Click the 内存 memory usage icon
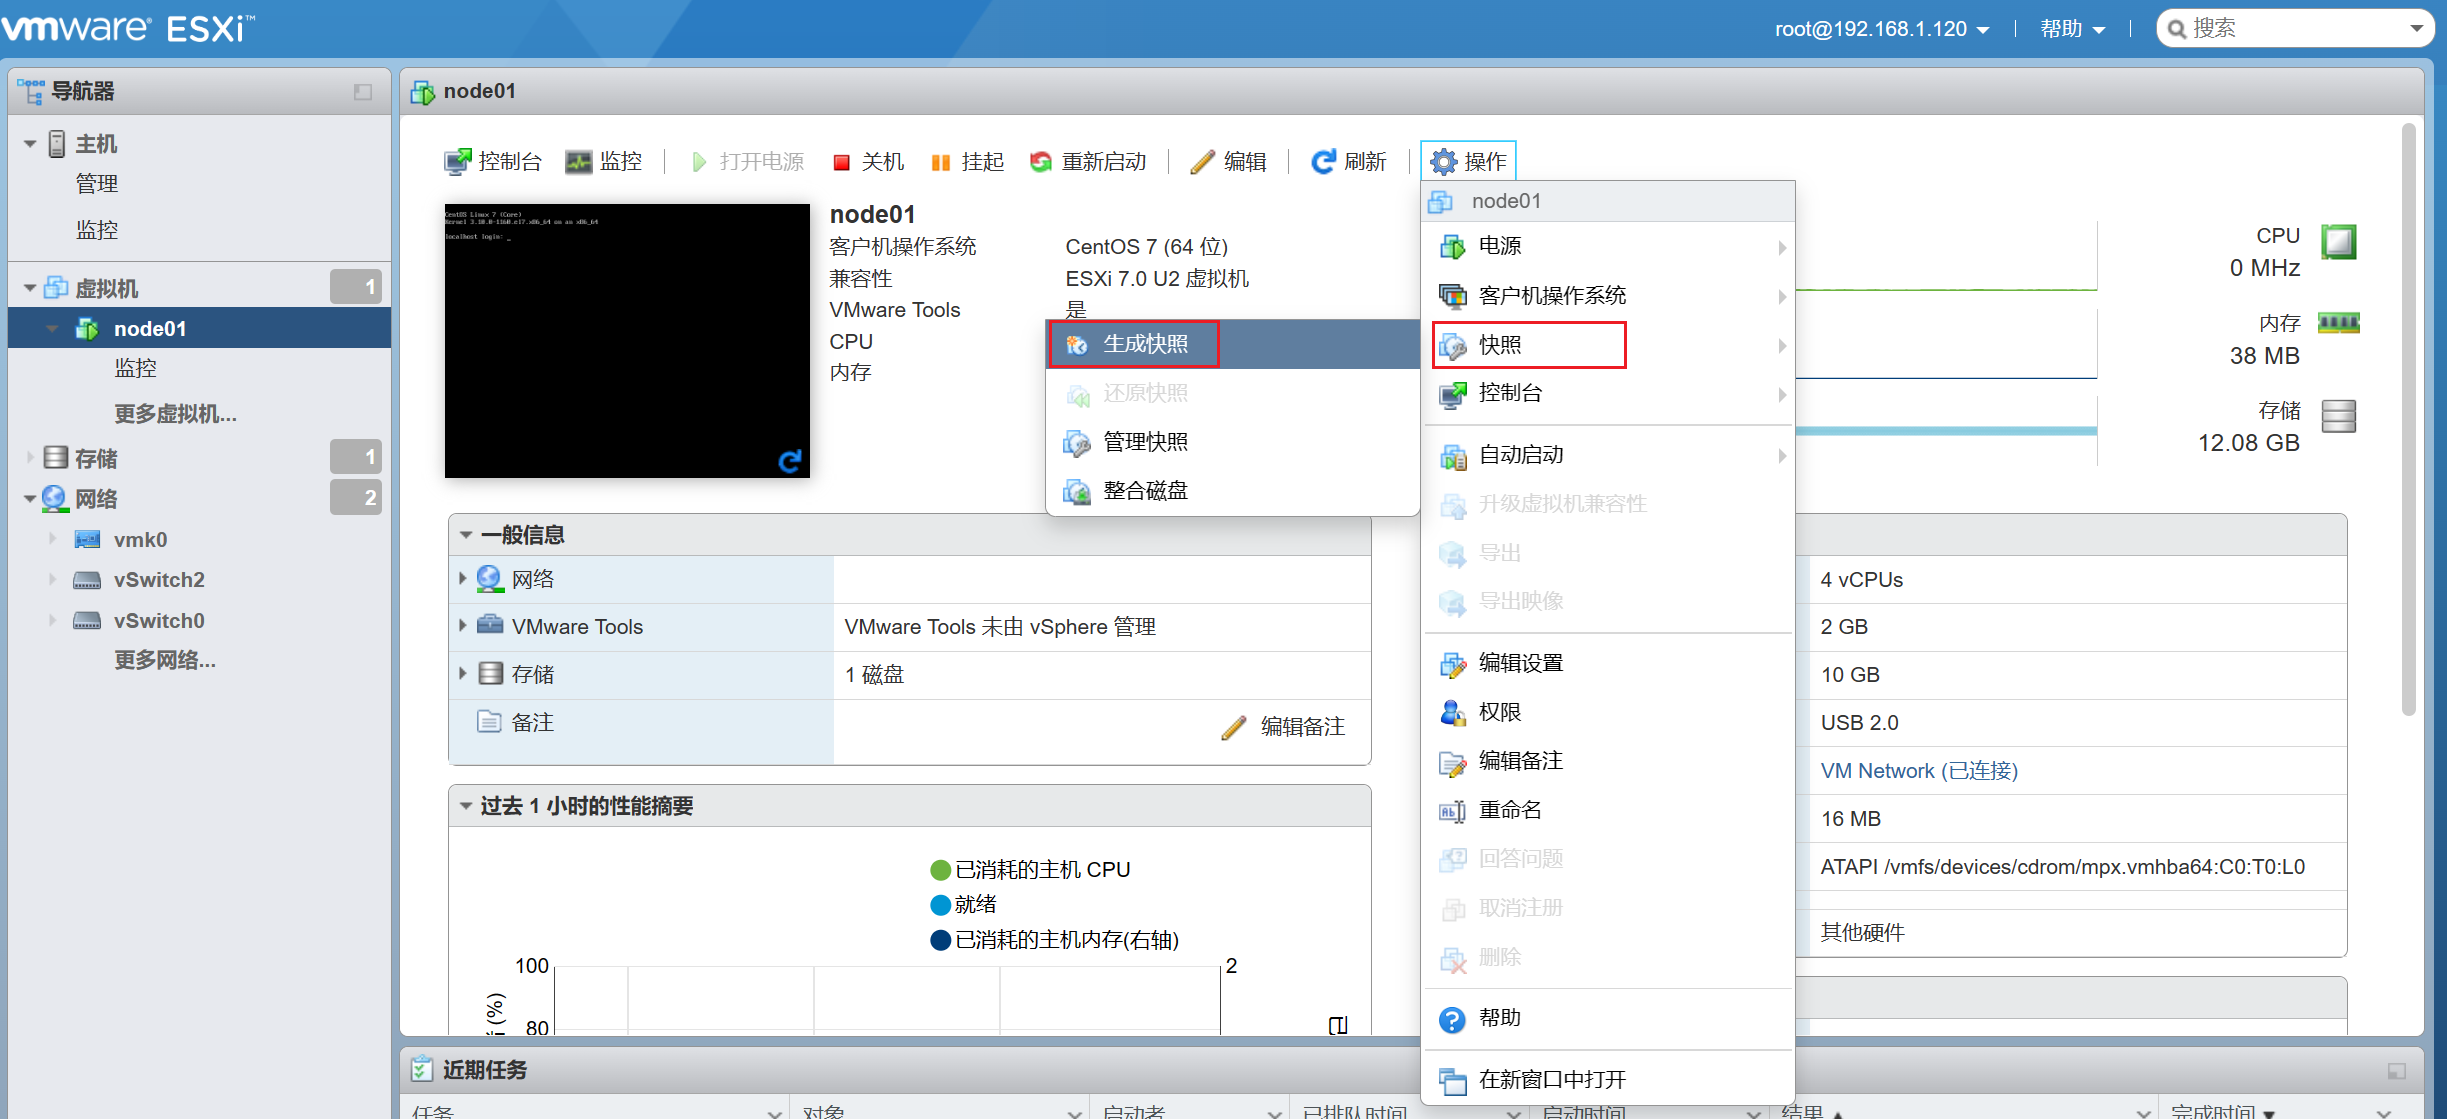2447x1119 pixels. point(2339,323)
